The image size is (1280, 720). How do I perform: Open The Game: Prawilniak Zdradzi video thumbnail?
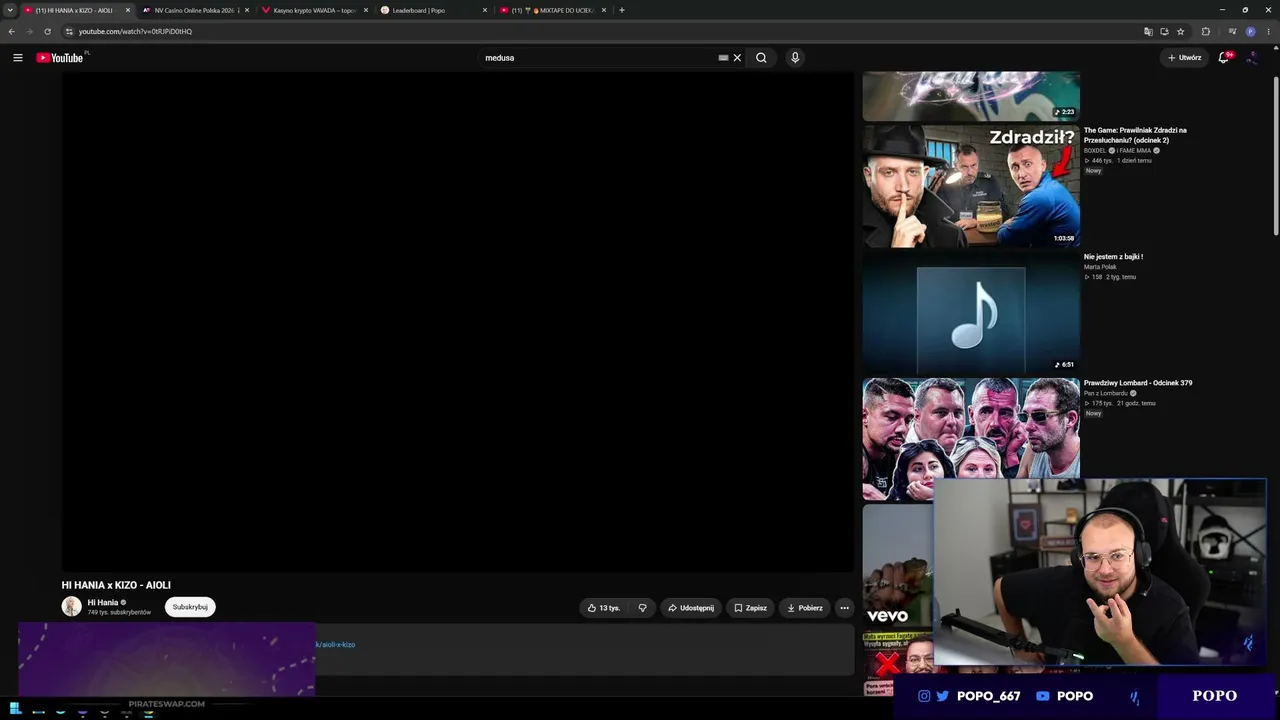[971, 186]
